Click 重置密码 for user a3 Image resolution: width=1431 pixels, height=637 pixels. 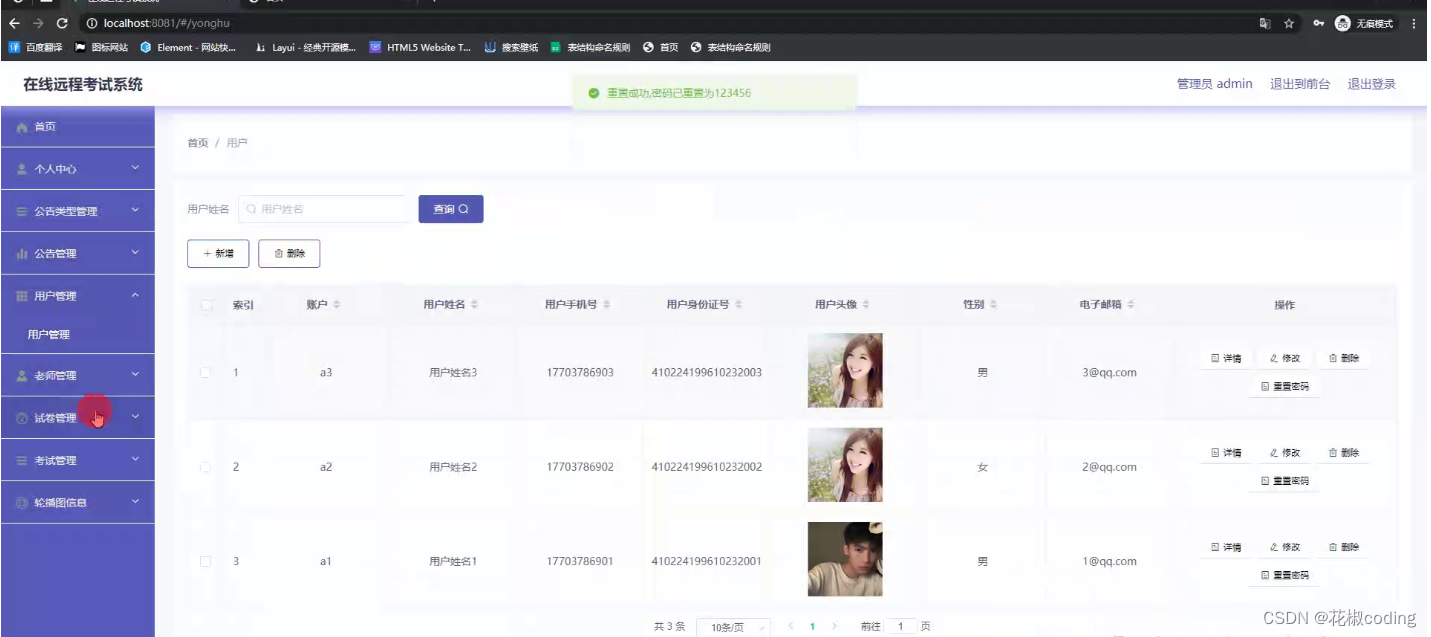tap(1285, 386)
